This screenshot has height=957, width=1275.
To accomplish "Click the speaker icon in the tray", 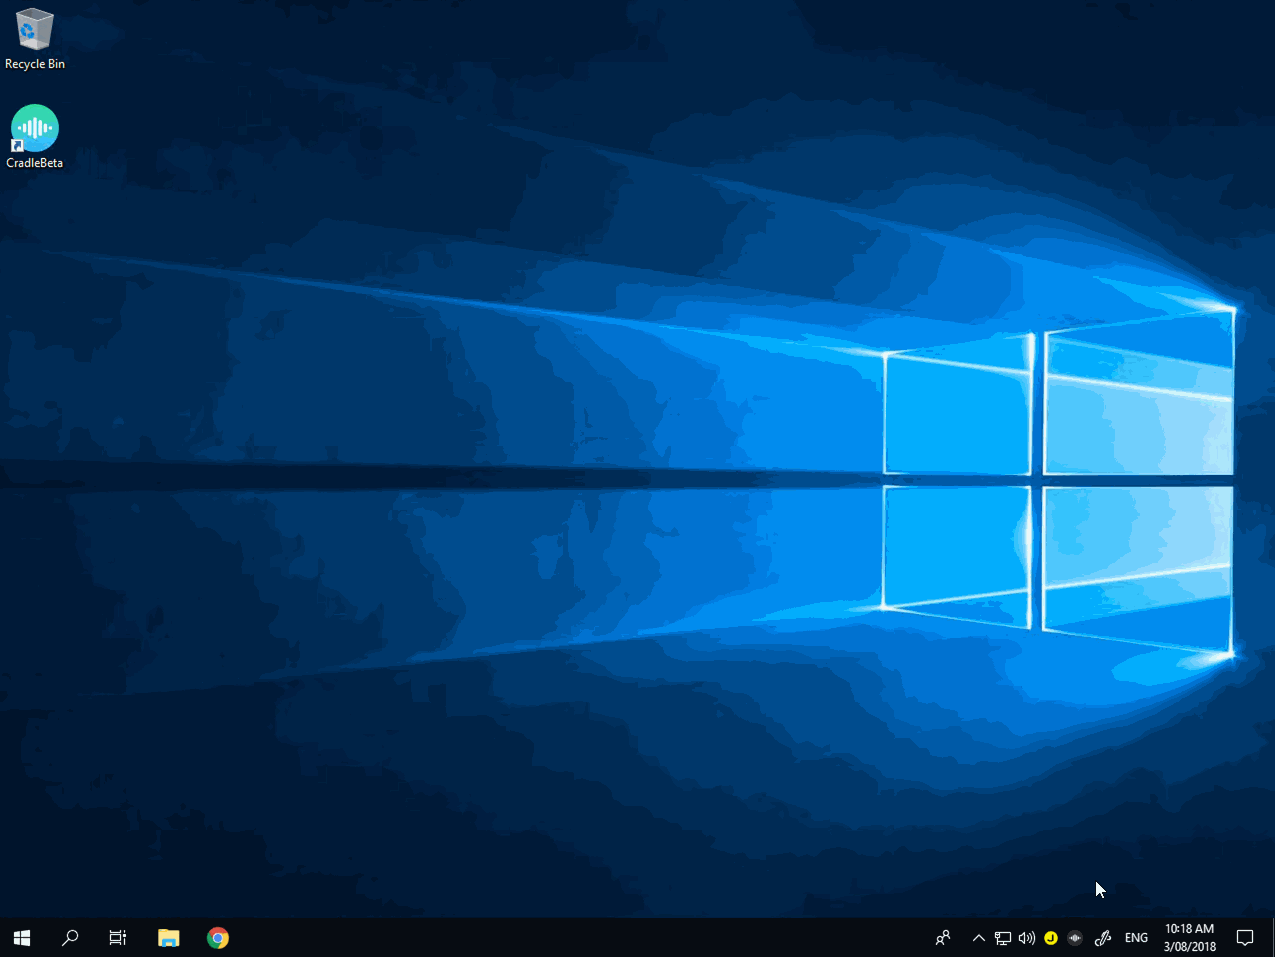I will coord(1026,937).
